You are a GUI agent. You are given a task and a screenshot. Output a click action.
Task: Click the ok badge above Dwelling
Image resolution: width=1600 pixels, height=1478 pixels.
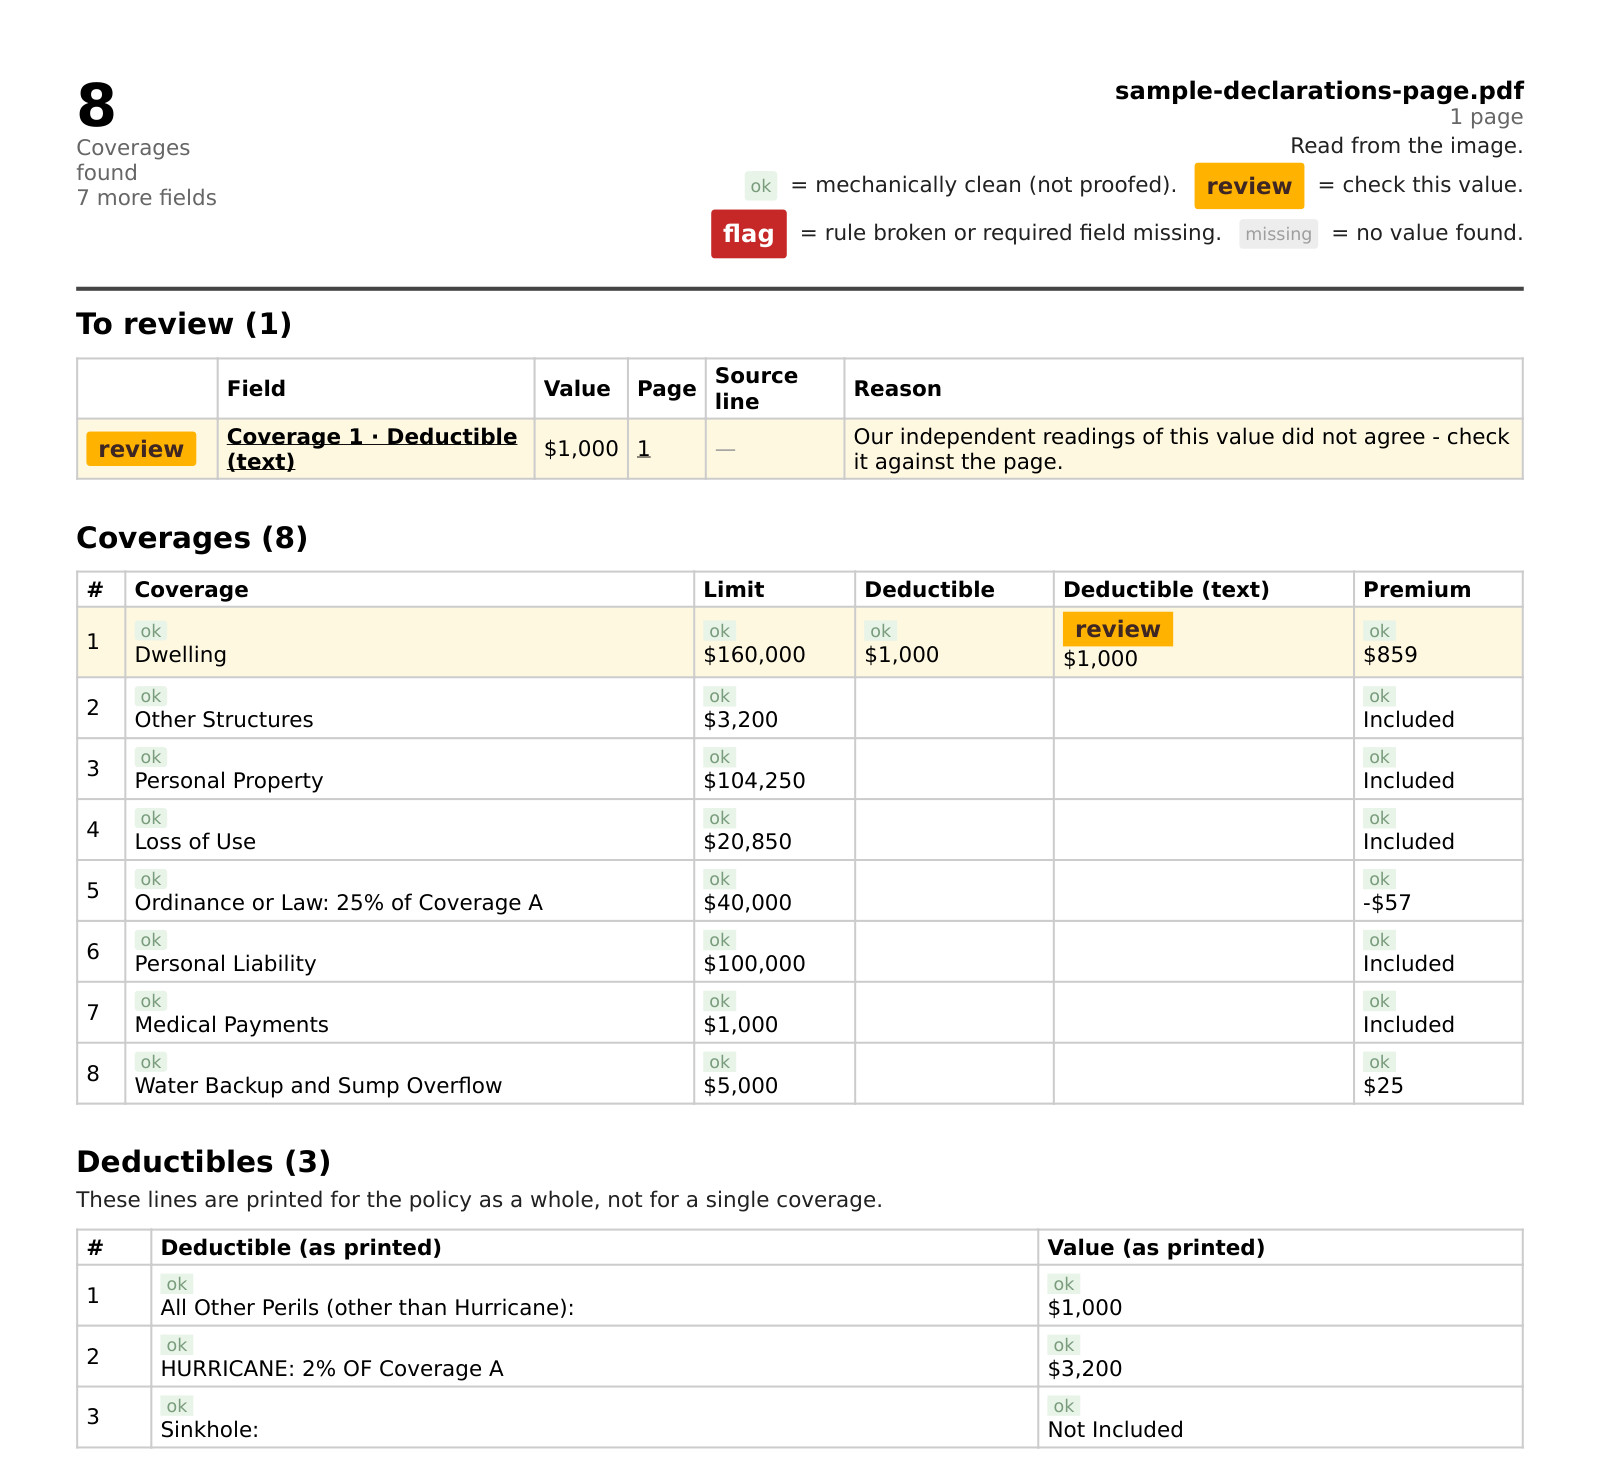click(150, 631)
